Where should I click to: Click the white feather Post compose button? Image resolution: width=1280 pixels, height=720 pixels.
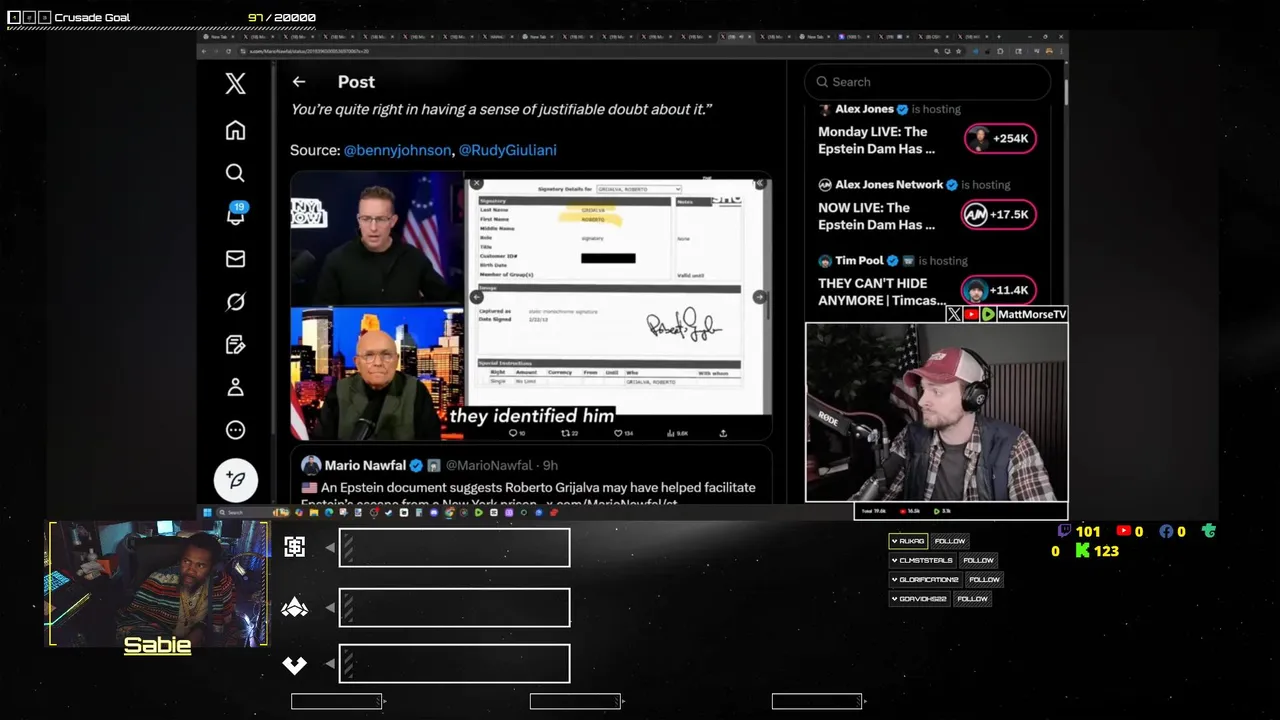pyautogui.click(x=236, y=480)
